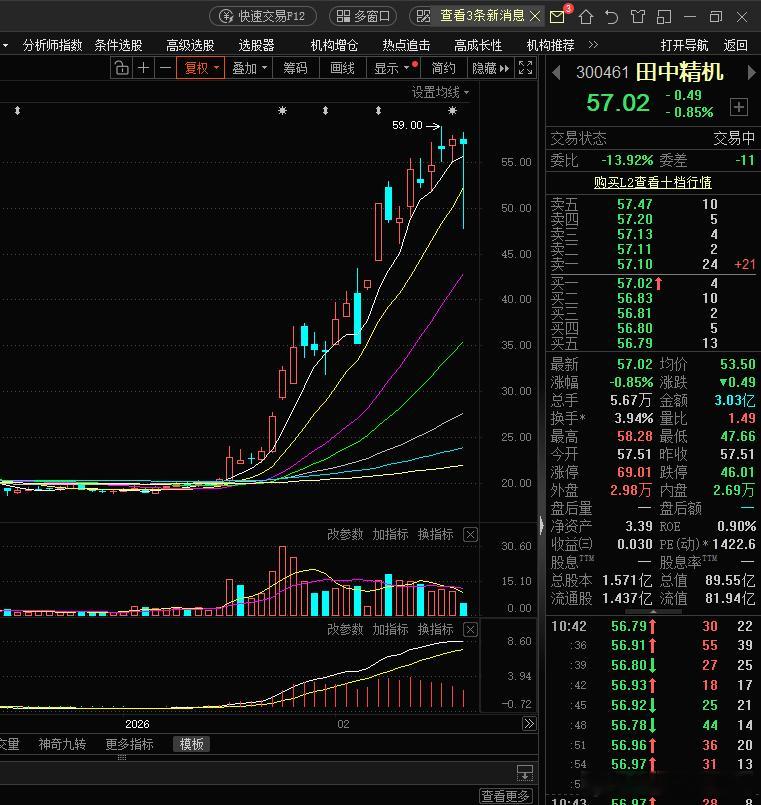Click 加指标 in the volume panel

point(390,534)
